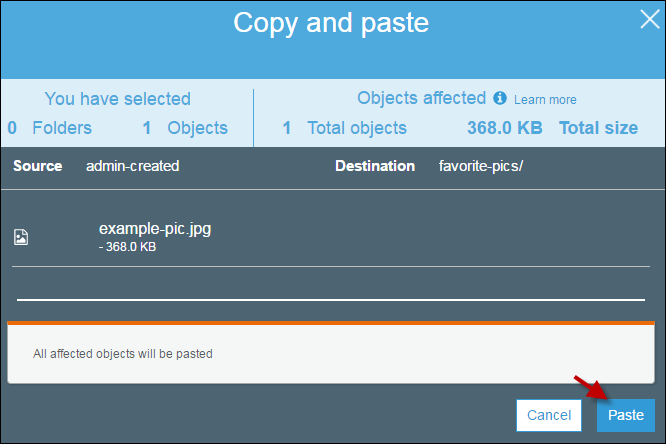Click the file size under example-pic.jpg
This screenshot has height=444, width=666.
pyautogui.click(x=127, y=247)
